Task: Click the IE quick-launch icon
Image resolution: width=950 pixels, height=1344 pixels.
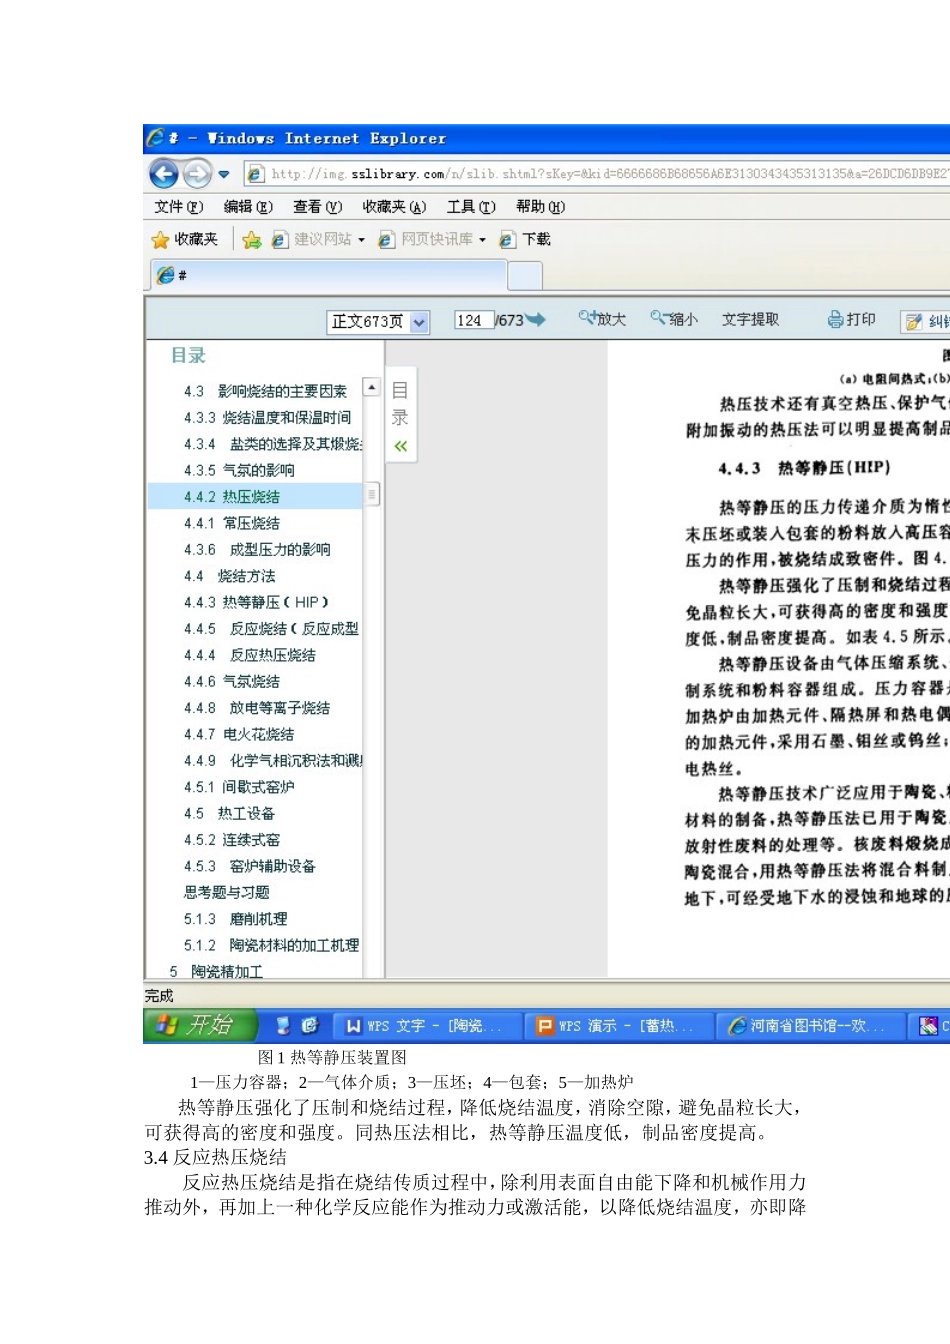Action: (x=309, y=1026)
